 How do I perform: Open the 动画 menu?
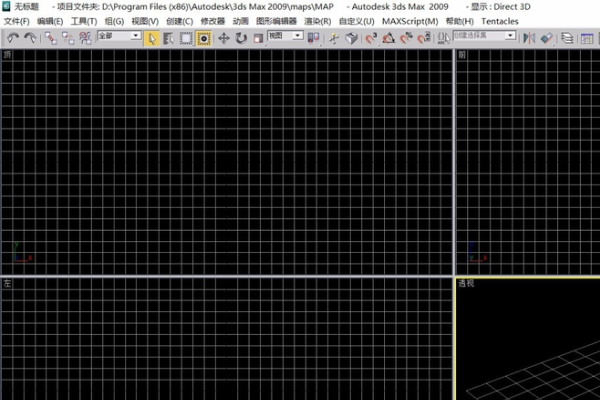pos(241,21)
